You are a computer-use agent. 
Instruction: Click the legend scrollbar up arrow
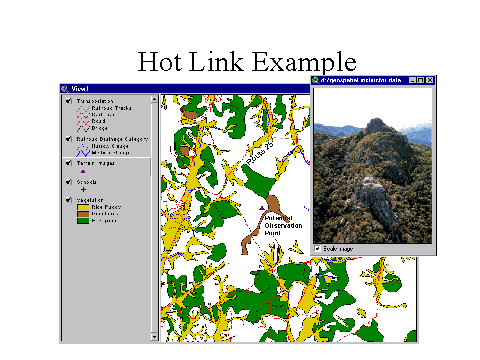click(x=154, y=99)
